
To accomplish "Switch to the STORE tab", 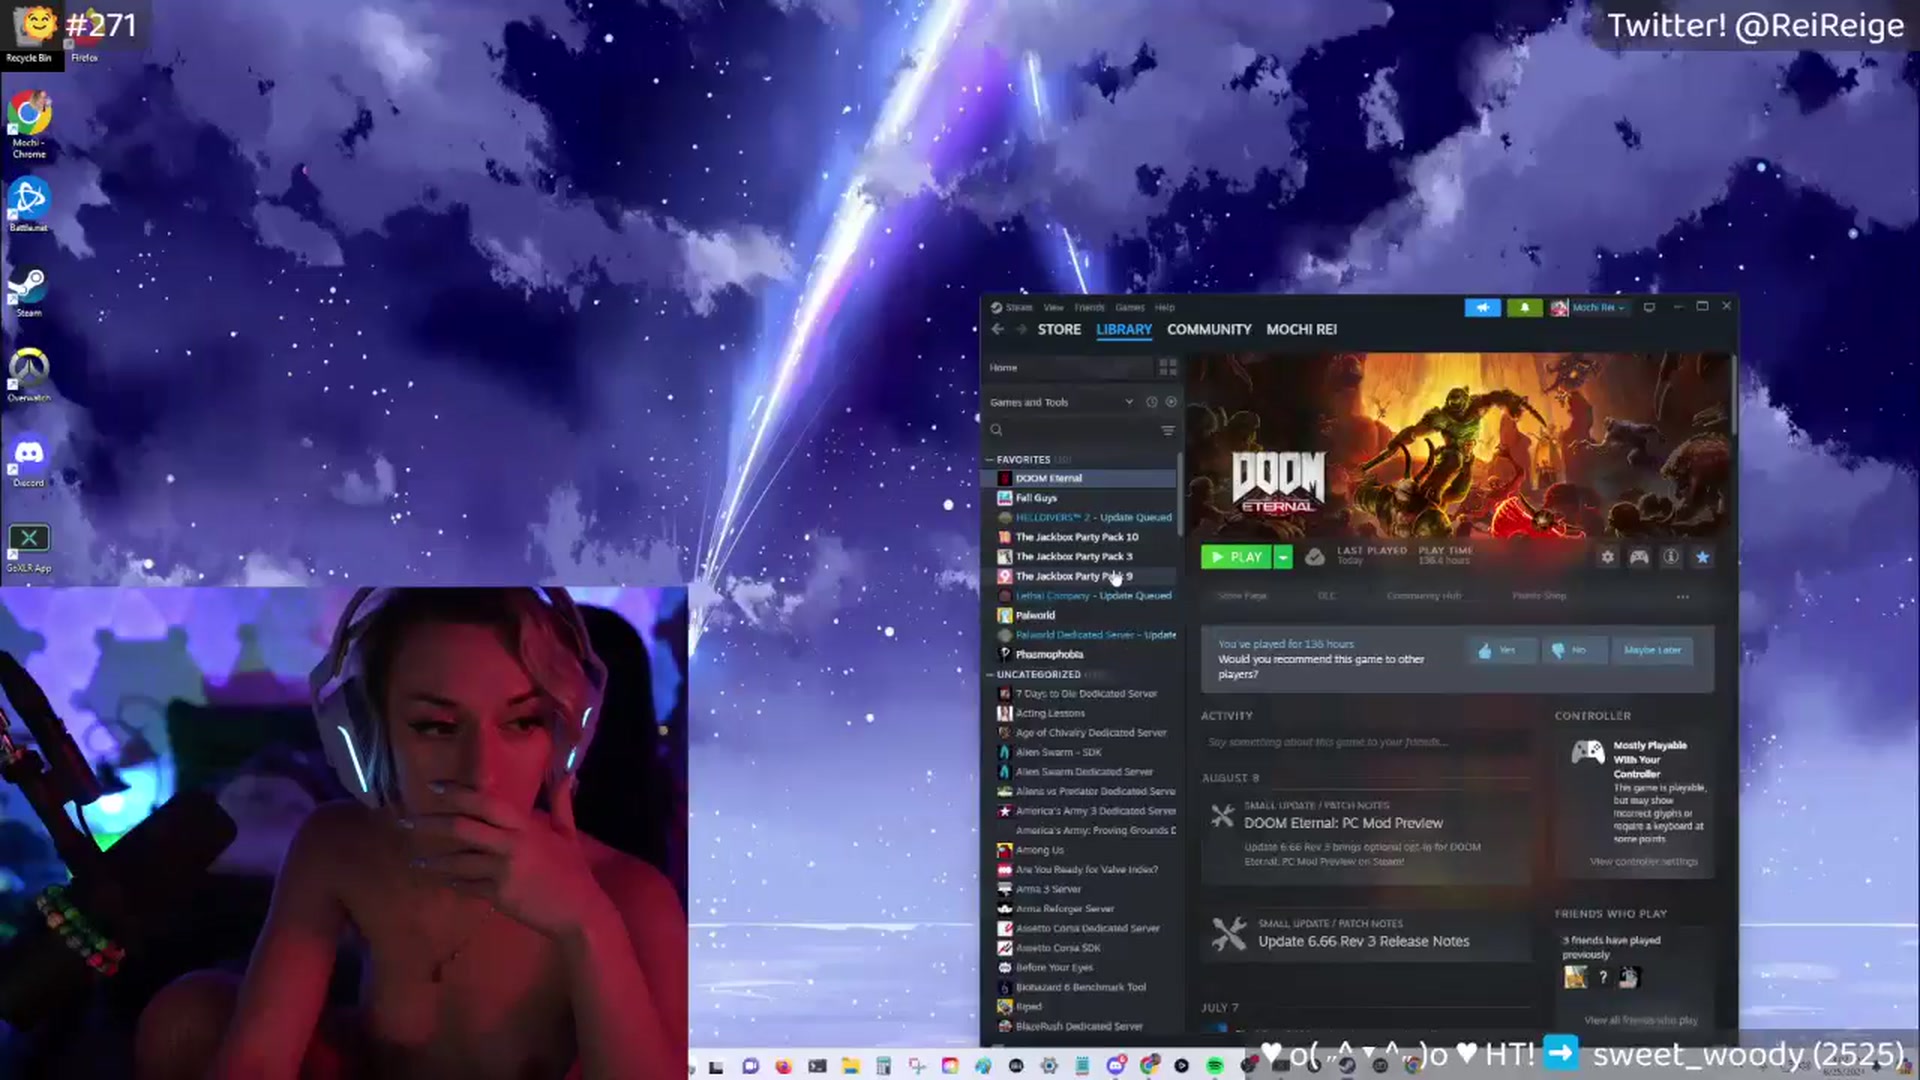I will coord(1059,329).
